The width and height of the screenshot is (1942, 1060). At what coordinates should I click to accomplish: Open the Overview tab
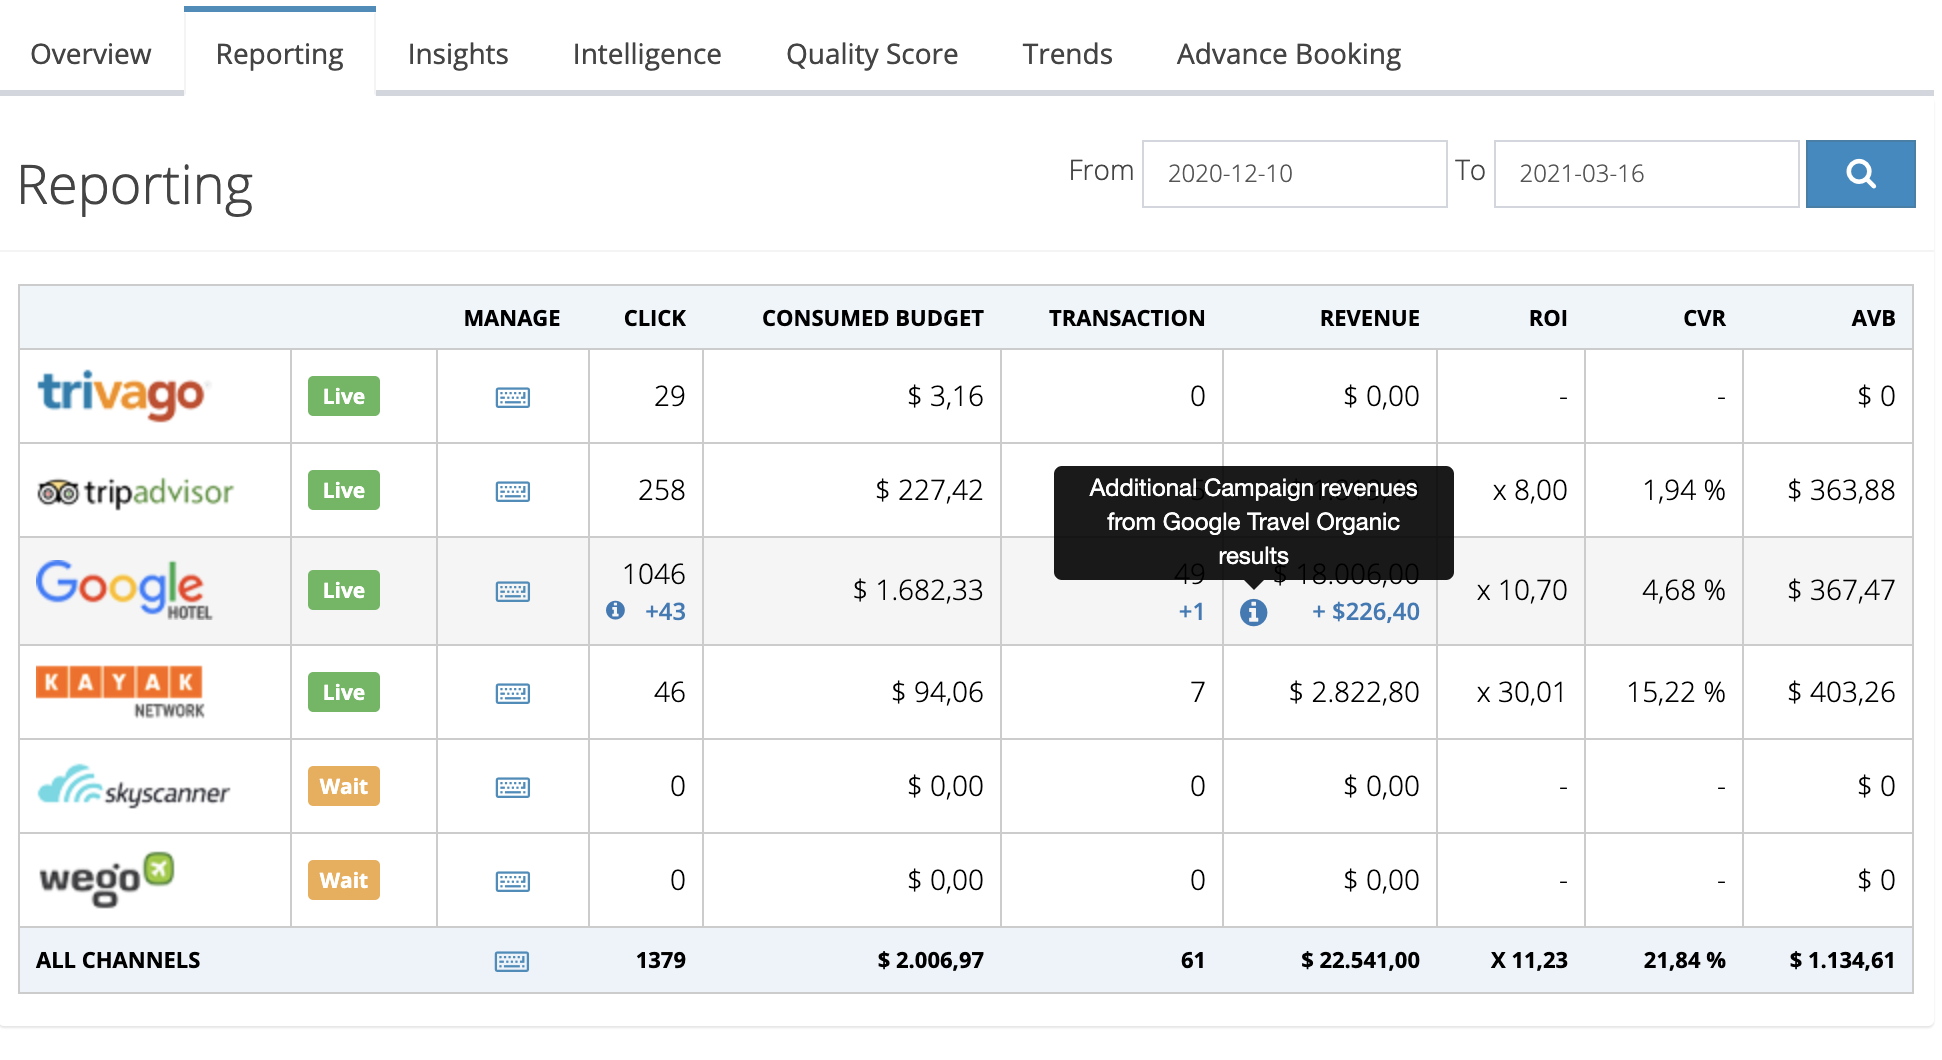pos(91,54)
